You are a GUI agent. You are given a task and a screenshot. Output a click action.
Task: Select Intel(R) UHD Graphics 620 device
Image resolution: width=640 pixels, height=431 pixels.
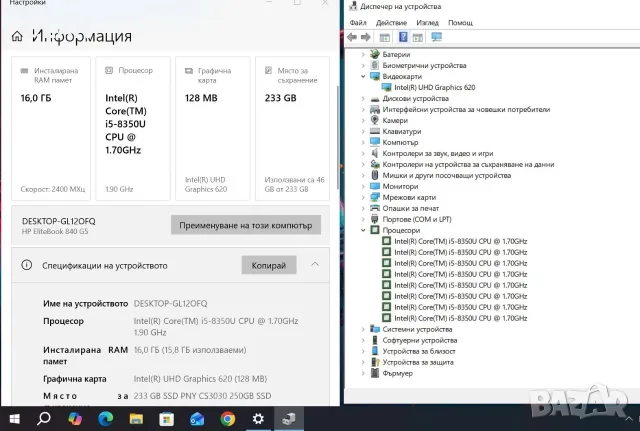coord(434,87)
